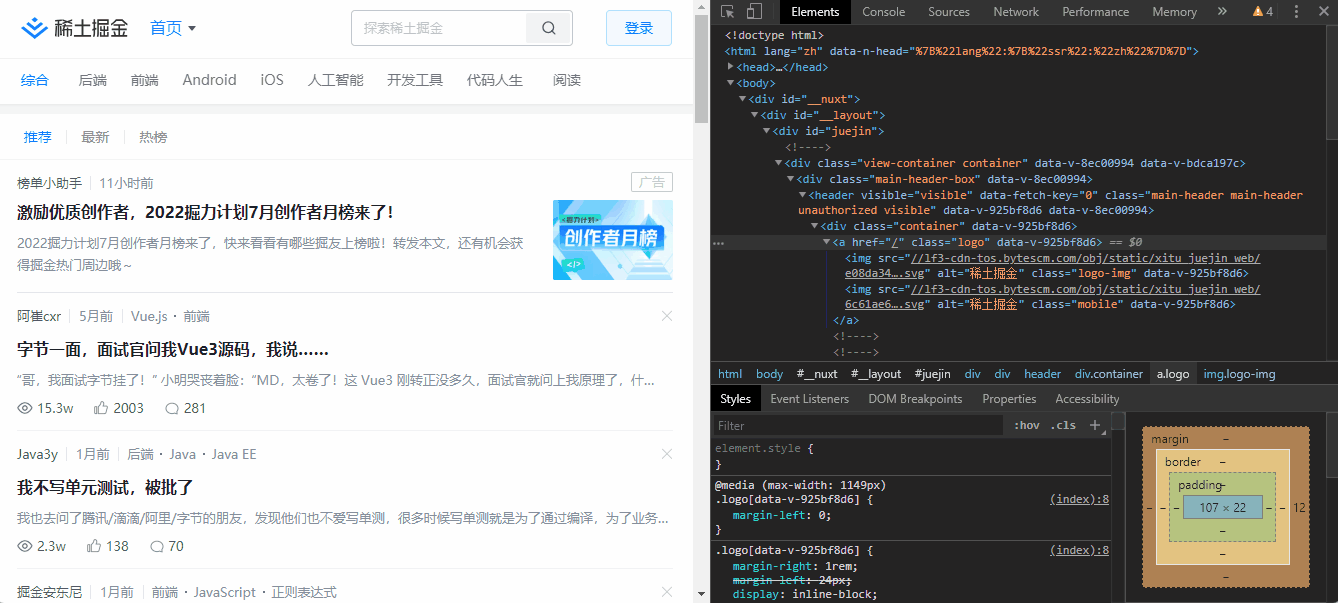Open the 首页 dropdown menu
The width and height of the screenshot is (1338, 603).
coord(173,28)
